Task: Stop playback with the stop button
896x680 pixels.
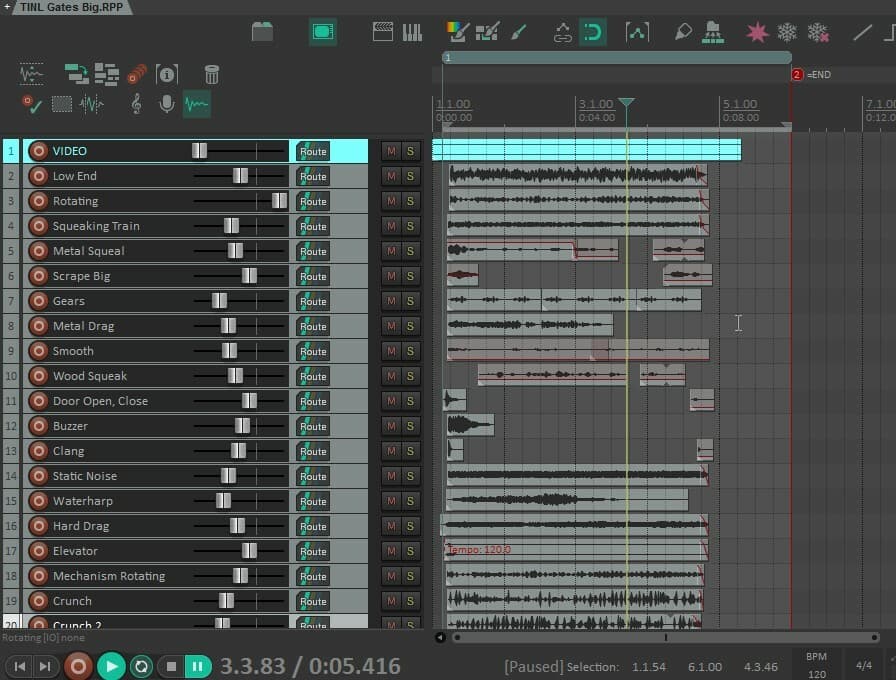Action: tap(171, 666)
